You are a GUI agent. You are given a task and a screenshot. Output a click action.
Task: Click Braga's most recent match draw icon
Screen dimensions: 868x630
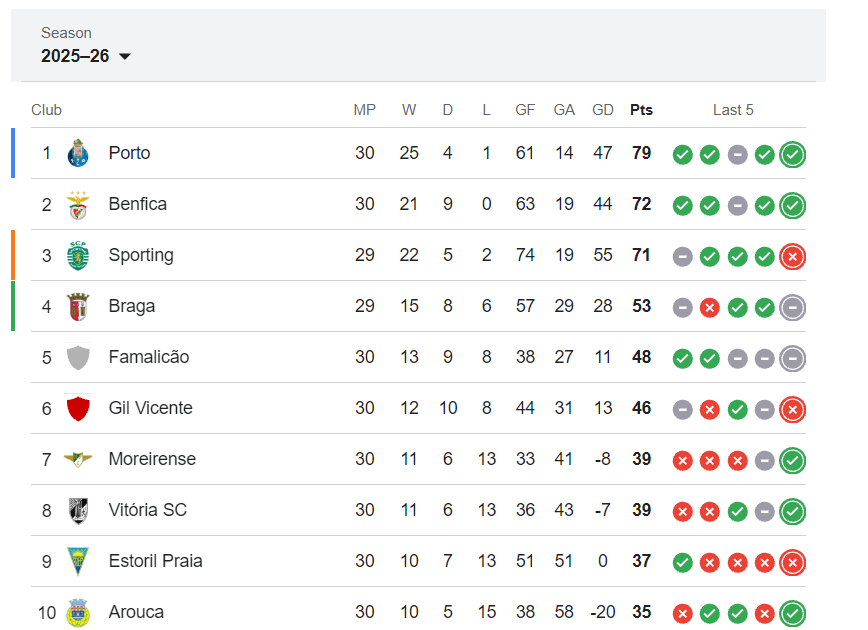793,308
